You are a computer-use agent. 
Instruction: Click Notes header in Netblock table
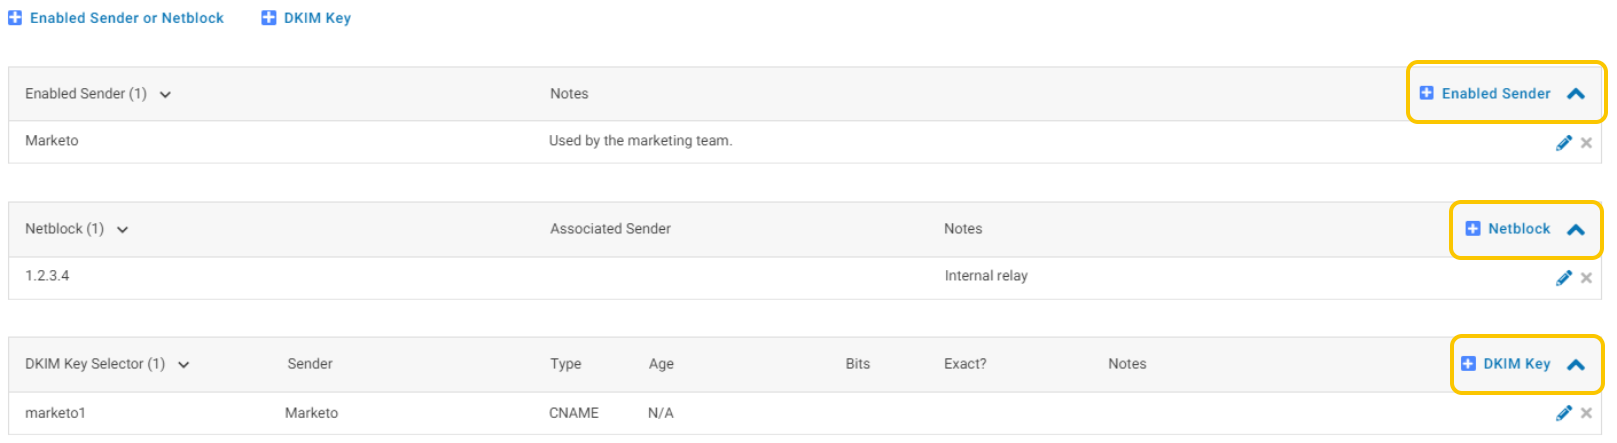(x=963, y=229)
